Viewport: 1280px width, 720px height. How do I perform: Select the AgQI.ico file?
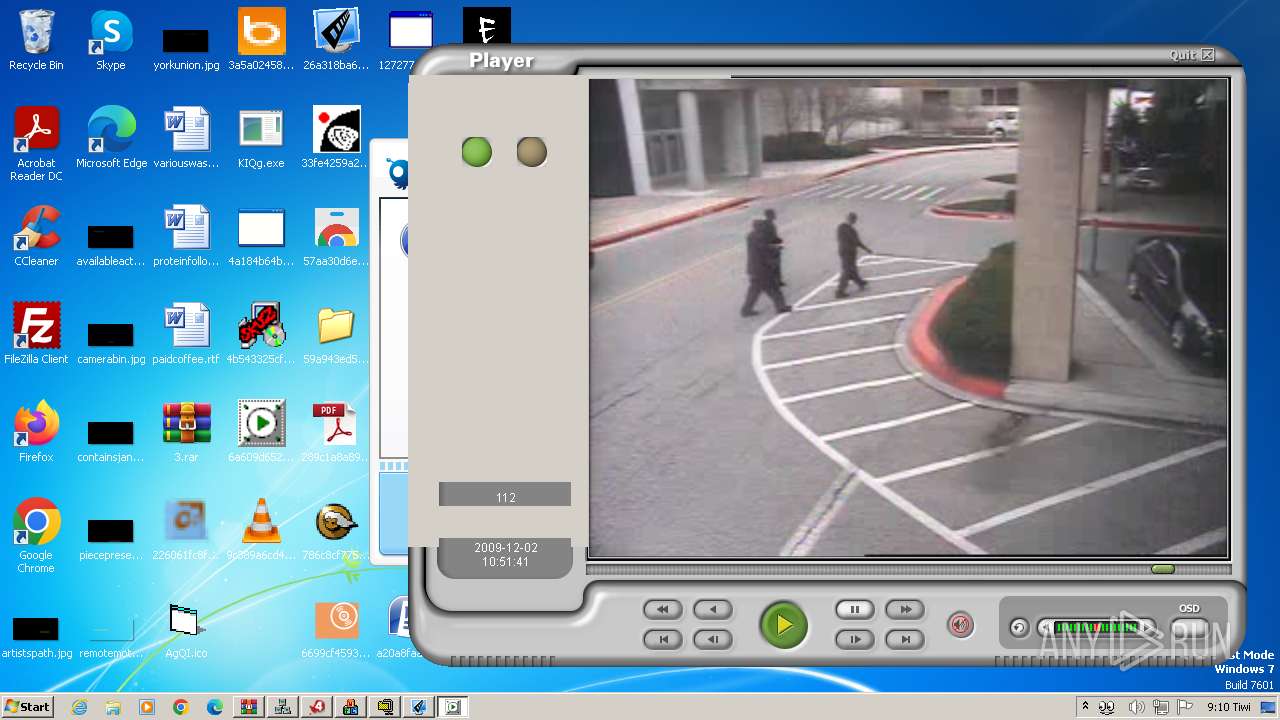186,628
